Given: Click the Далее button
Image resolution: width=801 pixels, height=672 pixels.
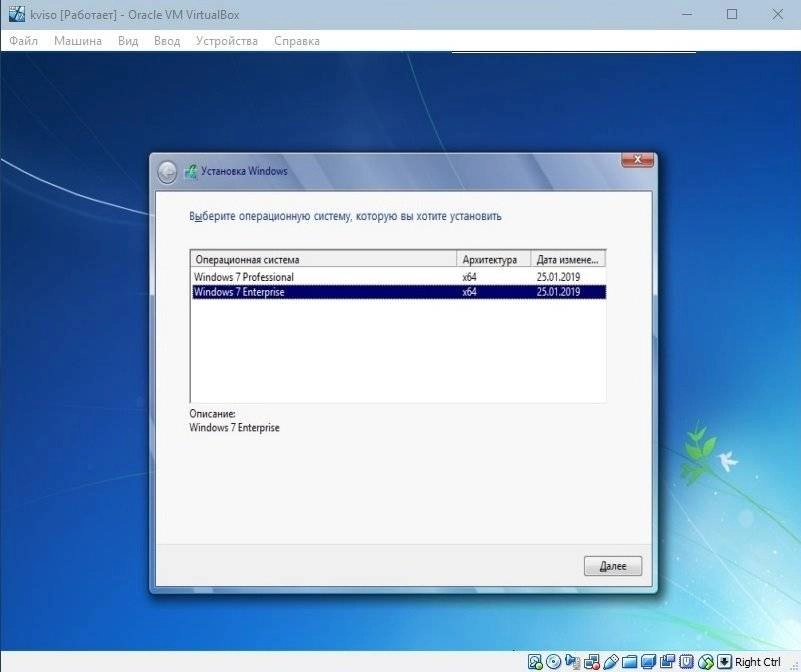Looking at the screenshot, I should tap(612, 566).
